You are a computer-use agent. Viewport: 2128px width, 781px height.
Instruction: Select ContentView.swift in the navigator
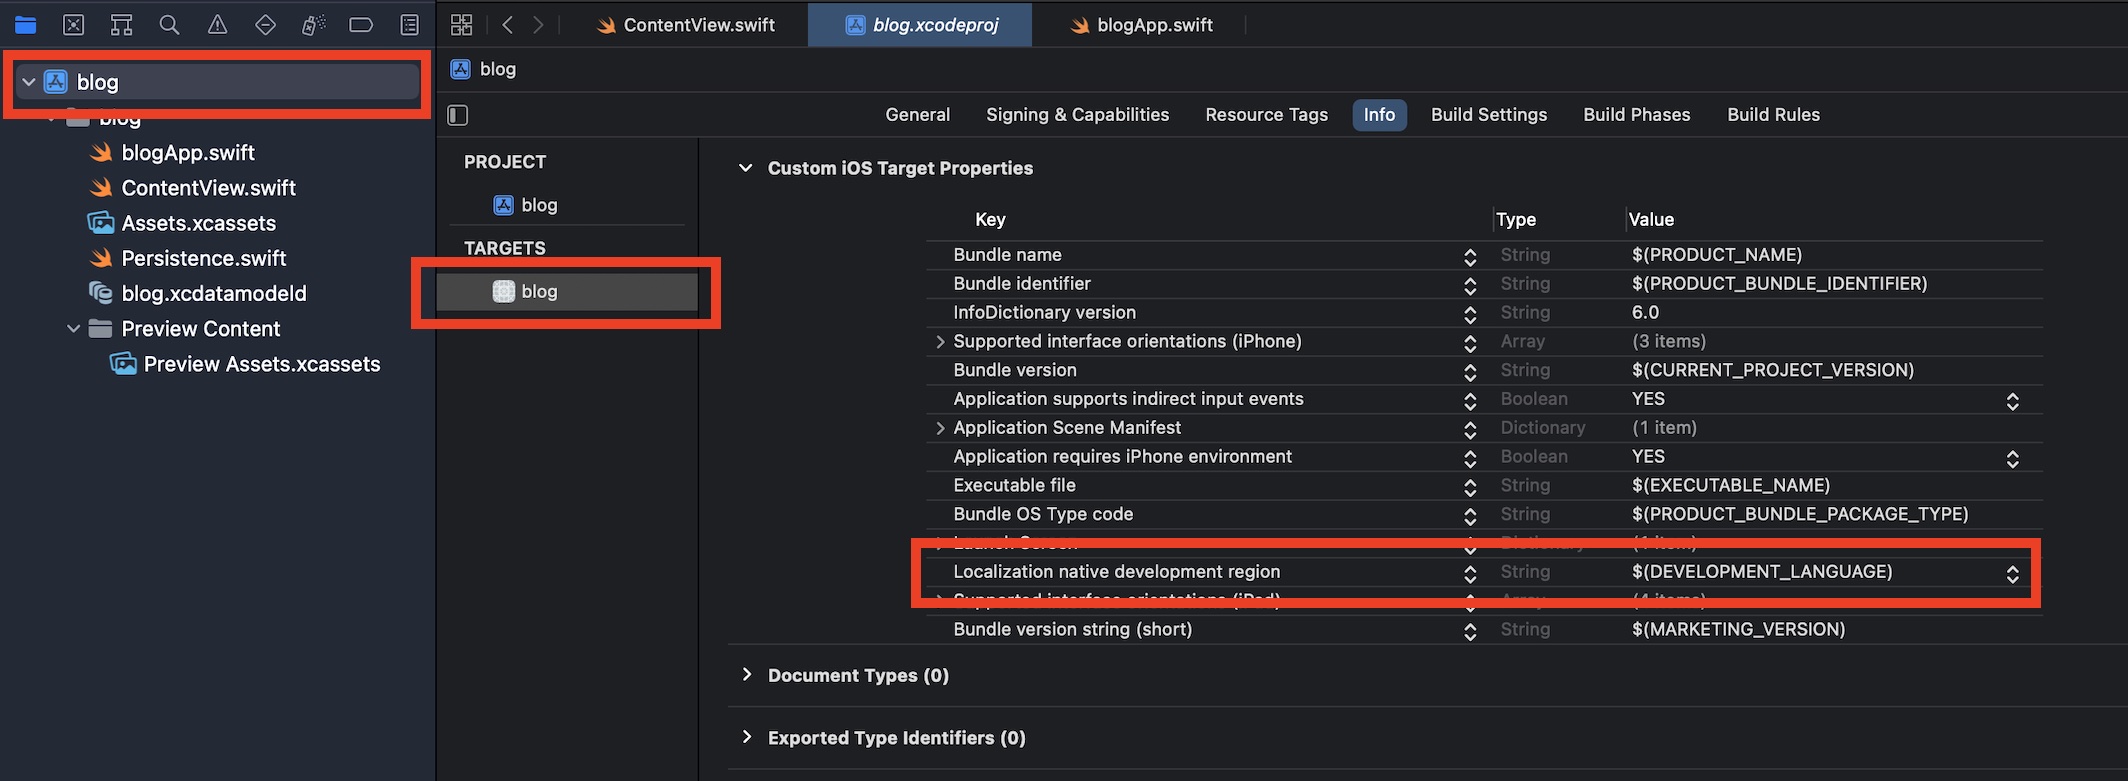click(x=208, y=188)
